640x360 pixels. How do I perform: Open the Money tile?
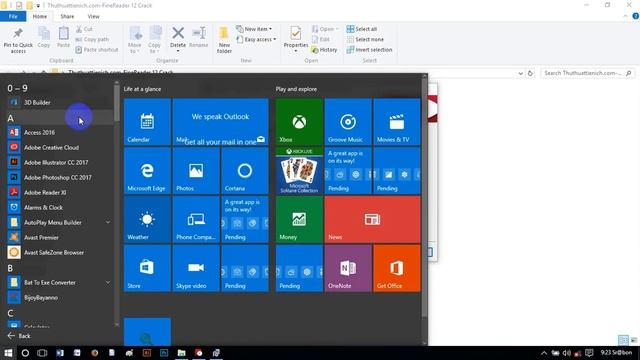(299, 220)
